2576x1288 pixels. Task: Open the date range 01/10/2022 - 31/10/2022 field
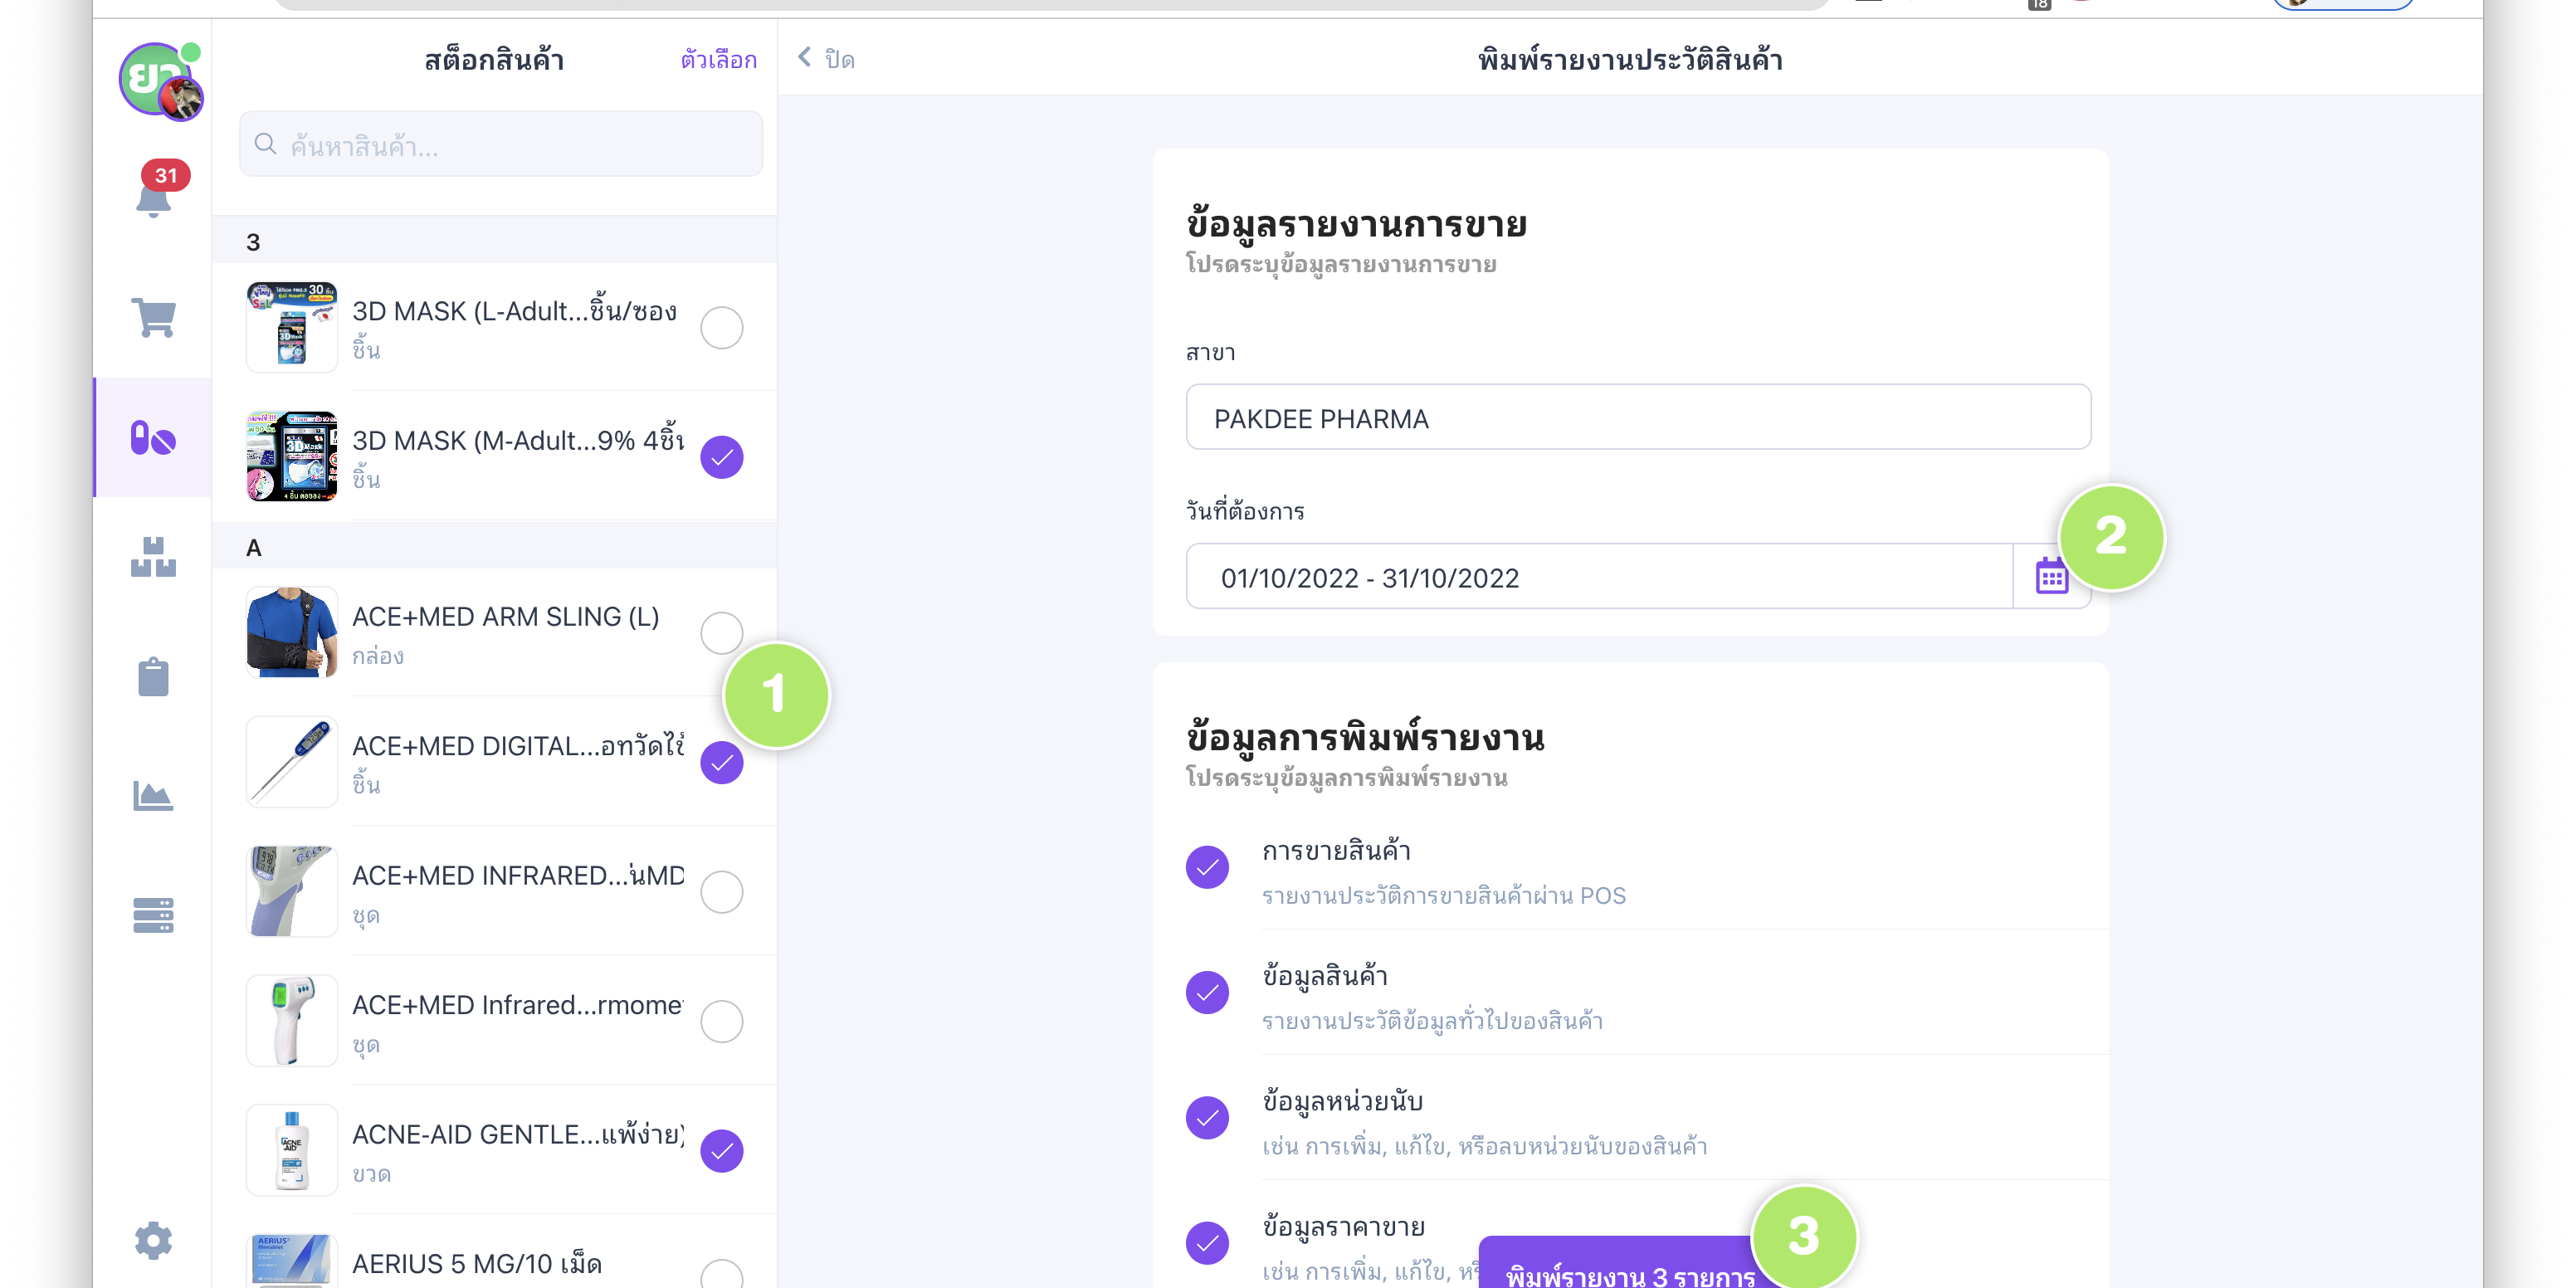pyautogui.click(x=1598, y=577)
